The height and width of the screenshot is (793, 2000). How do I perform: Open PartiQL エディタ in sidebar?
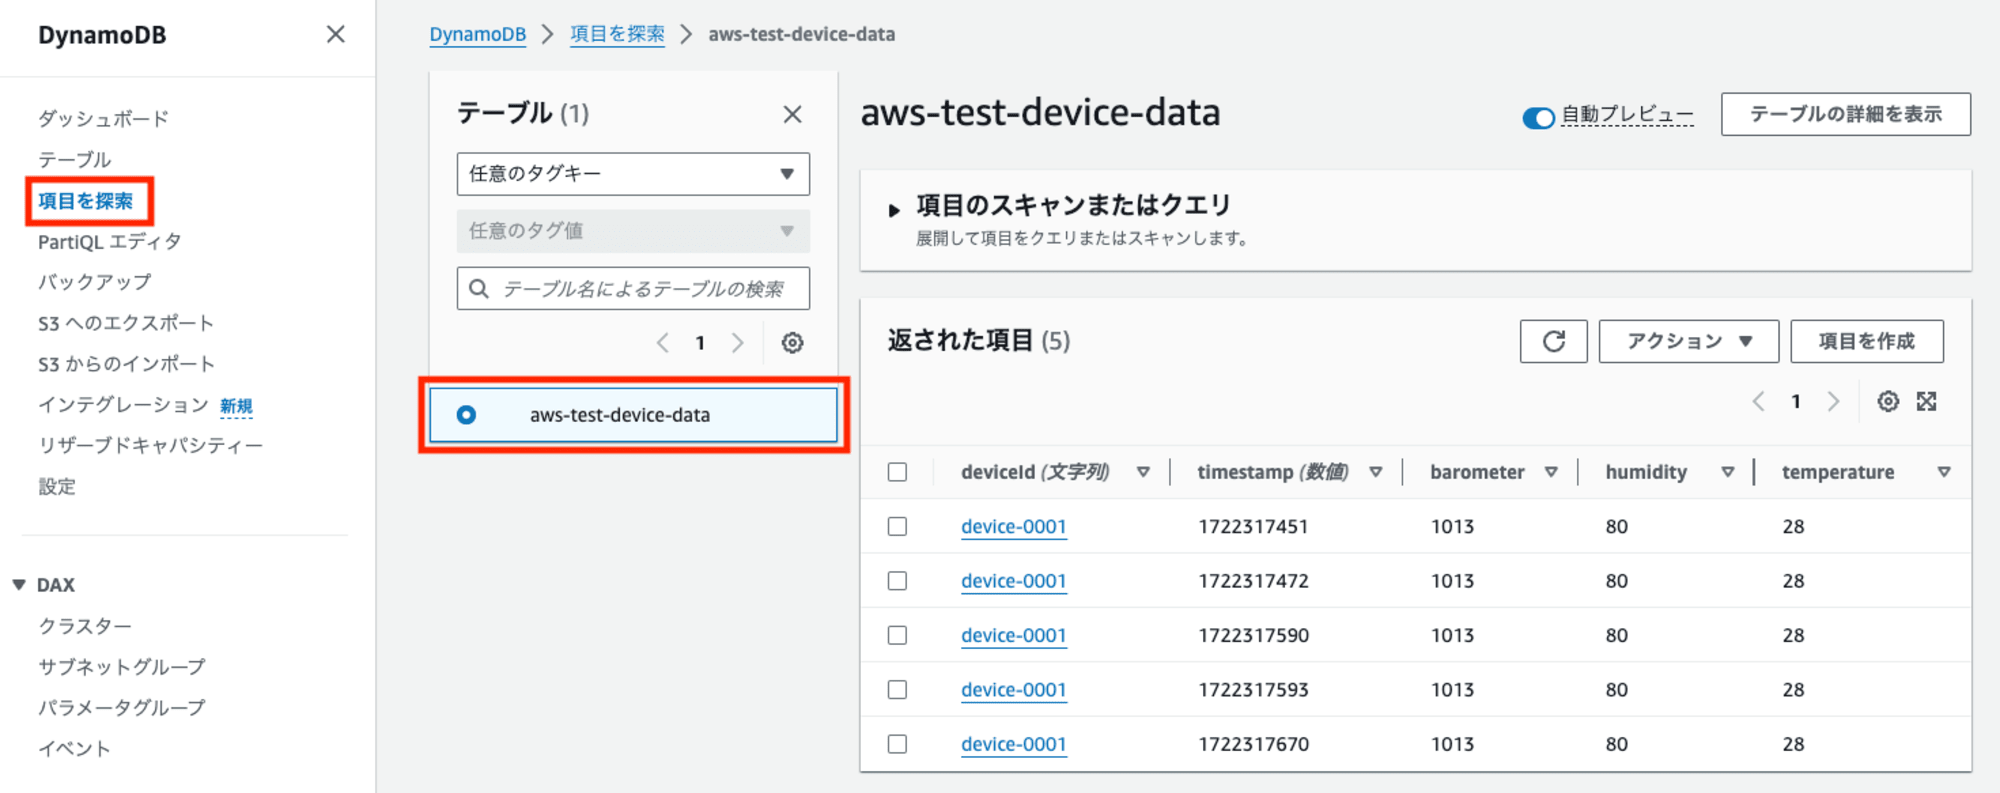tap(110, 242)
